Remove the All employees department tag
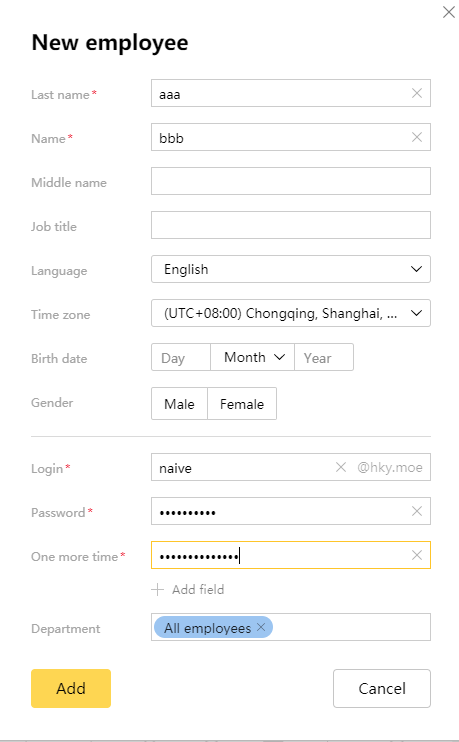This screenshot has height=742, width=459. coord(261,627)
